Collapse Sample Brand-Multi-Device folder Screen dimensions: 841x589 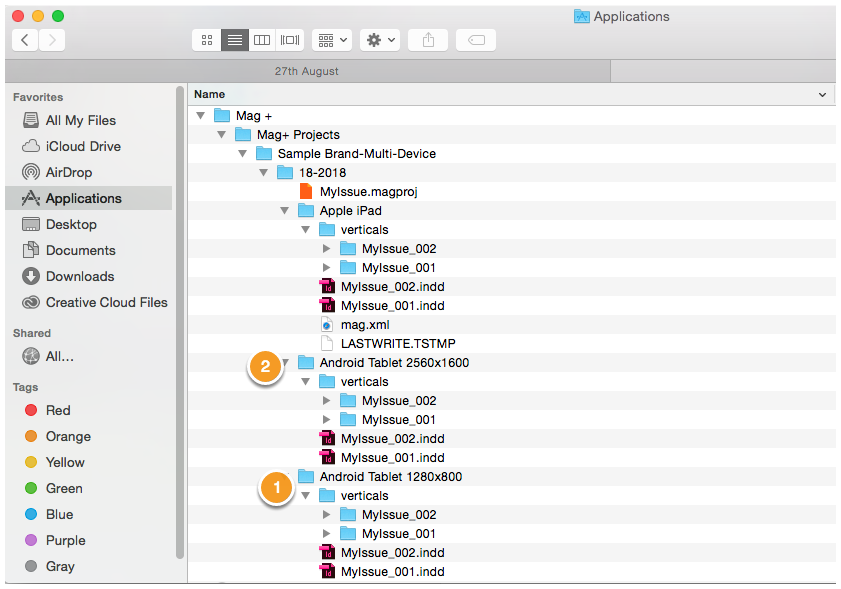[x=242, y=153]
